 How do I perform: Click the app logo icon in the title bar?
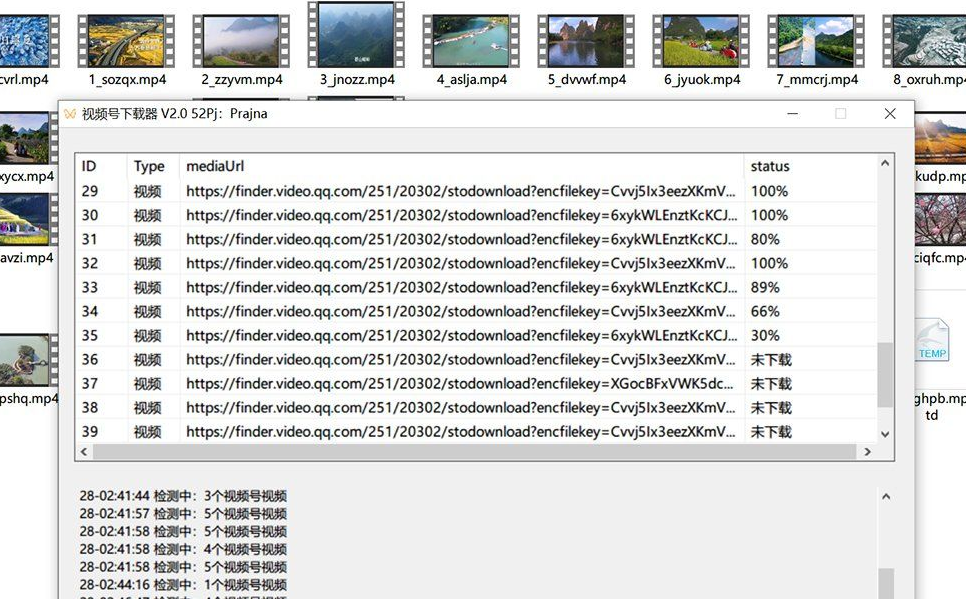coord(72,113)
